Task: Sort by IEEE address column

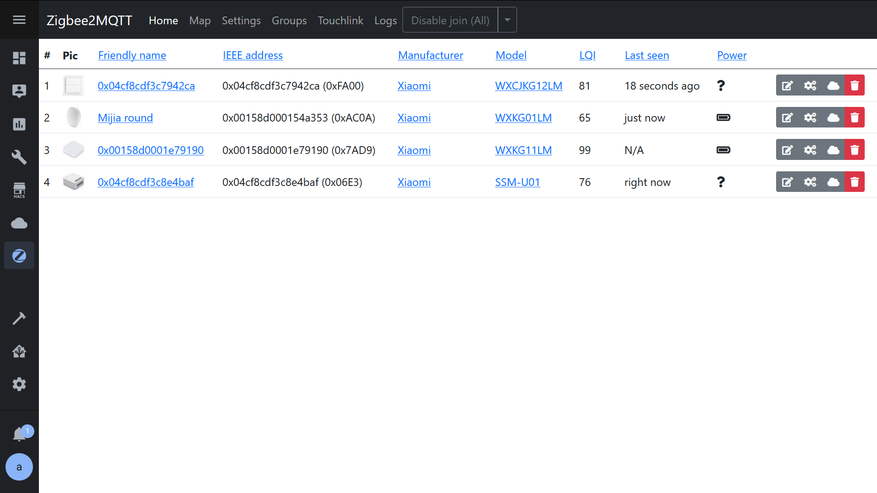Action: 253,55
